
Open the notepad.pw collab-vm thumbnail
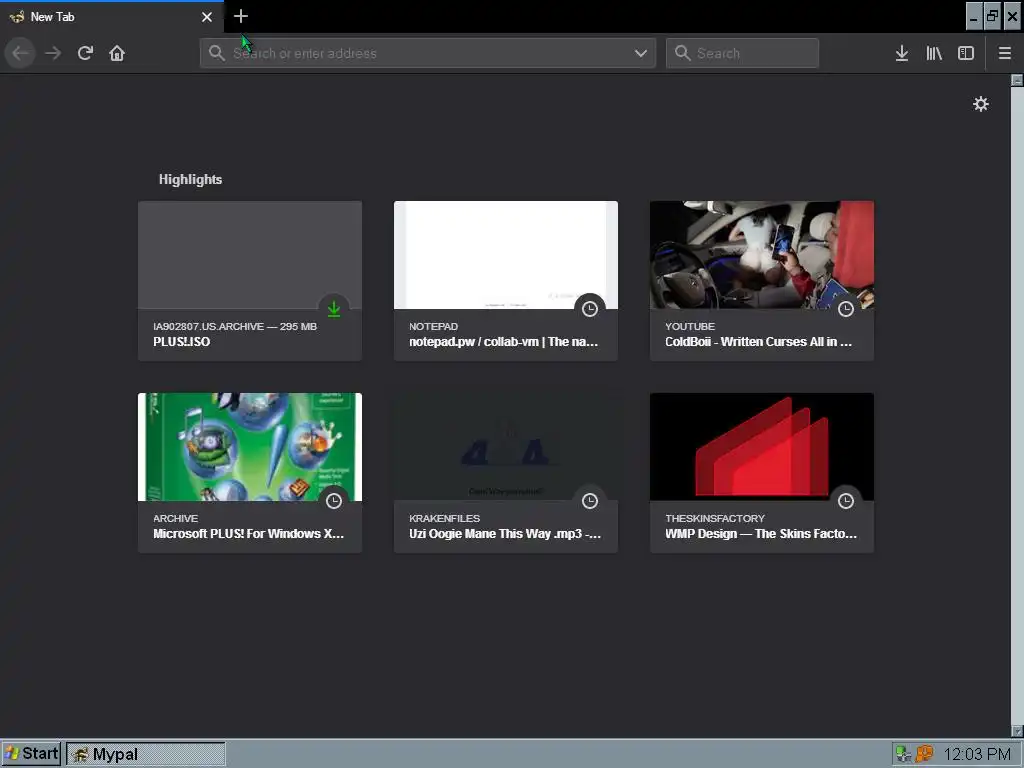(x=505, y=255)
